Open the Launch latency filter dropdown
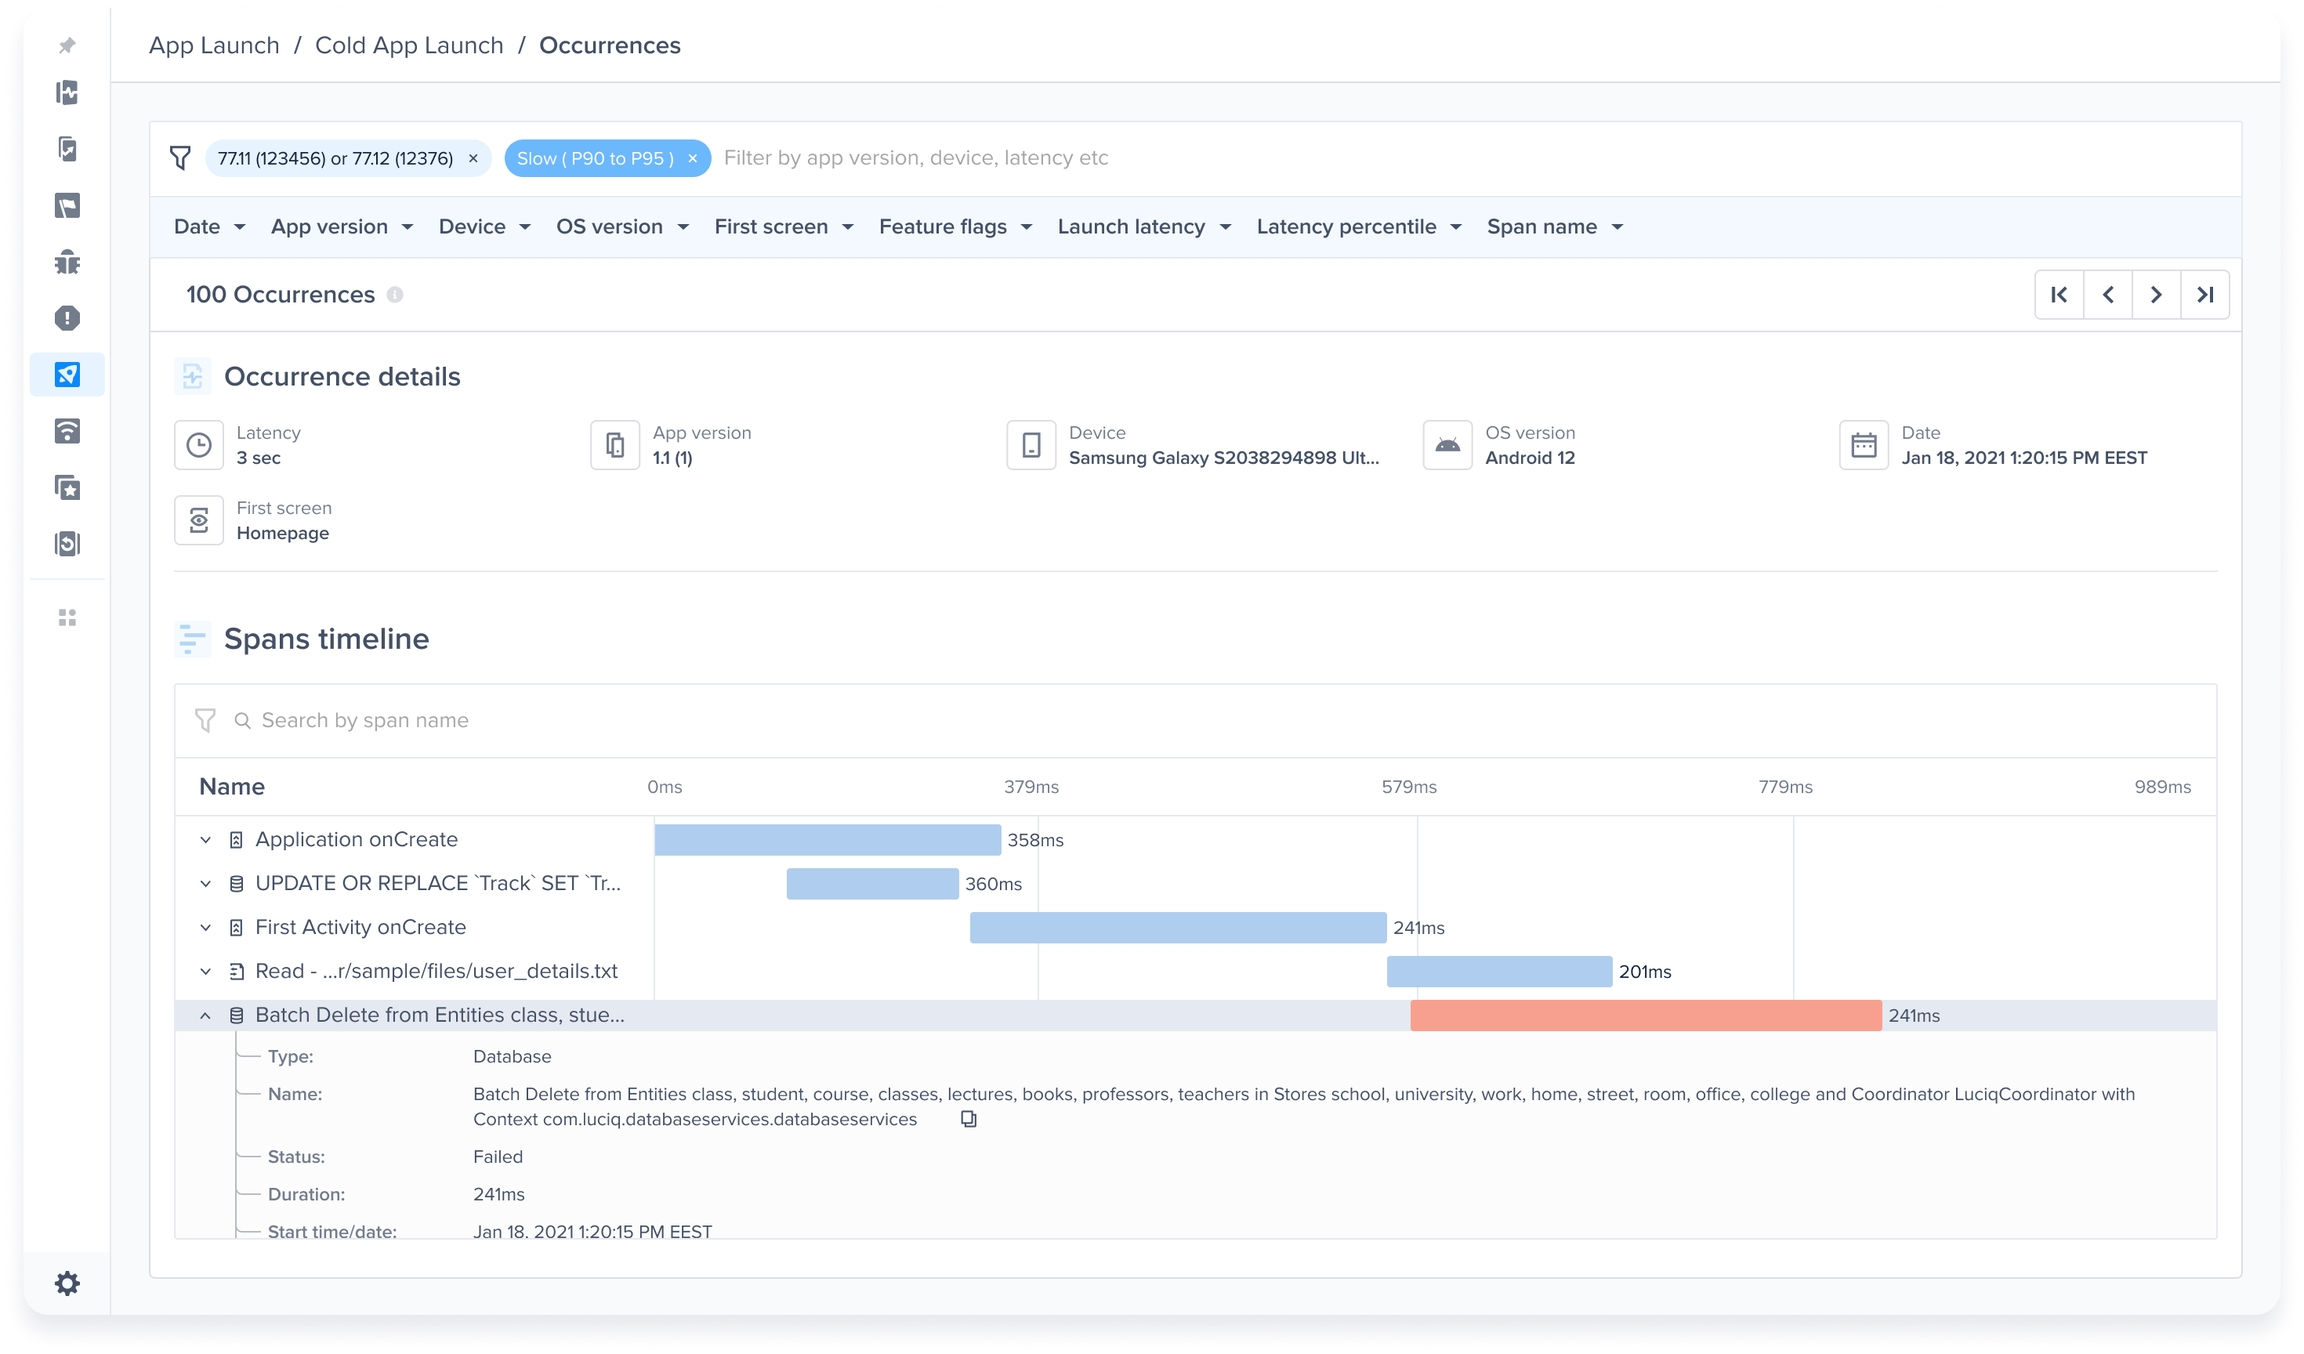The image size is (2304, 1354). [1143, 227]
